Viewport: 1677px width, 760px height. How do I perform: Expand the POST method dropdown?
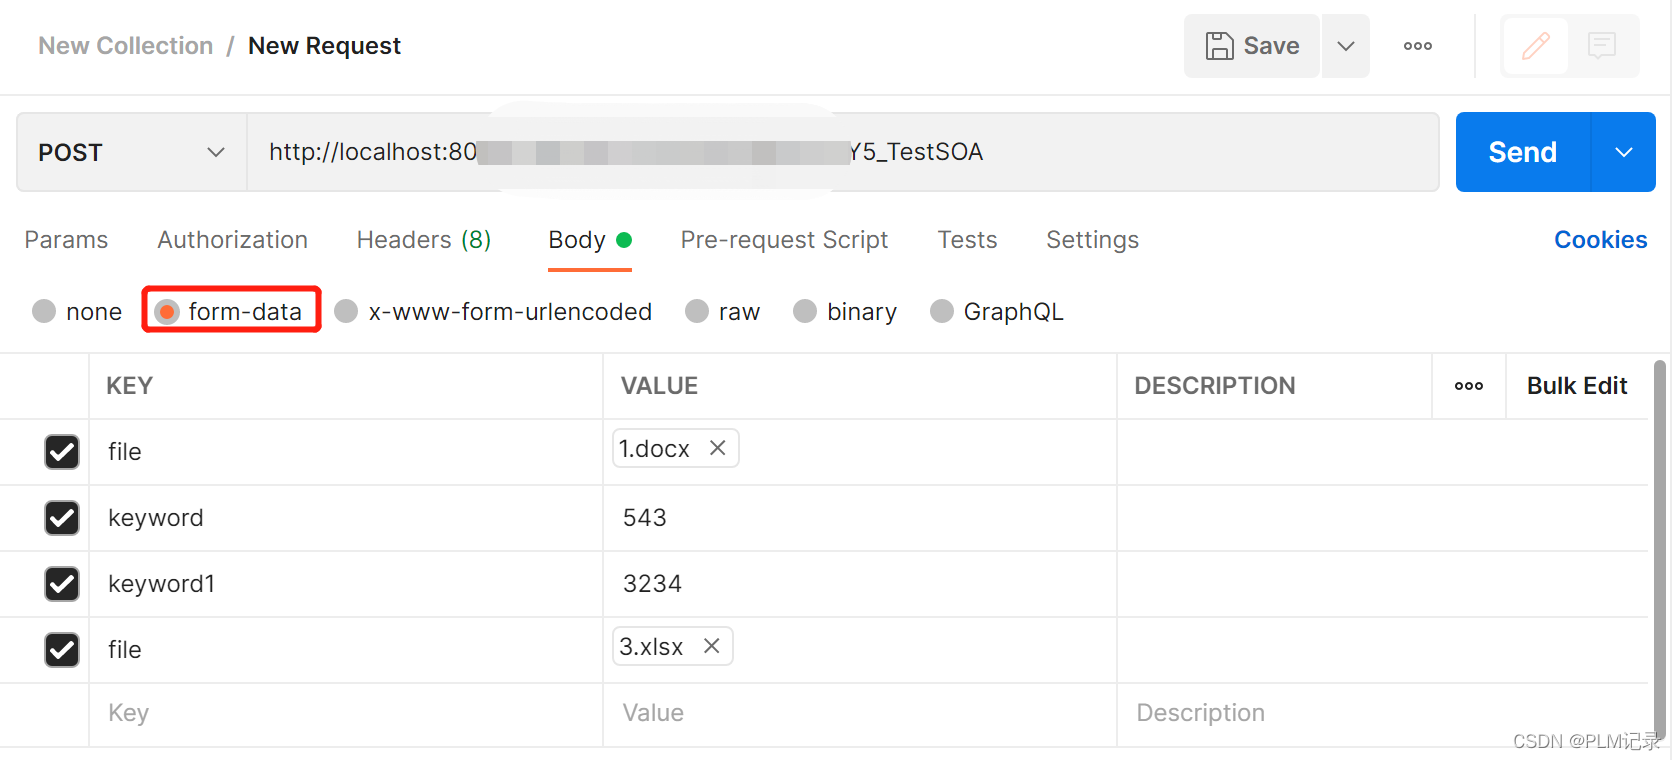tap(215, 152)
